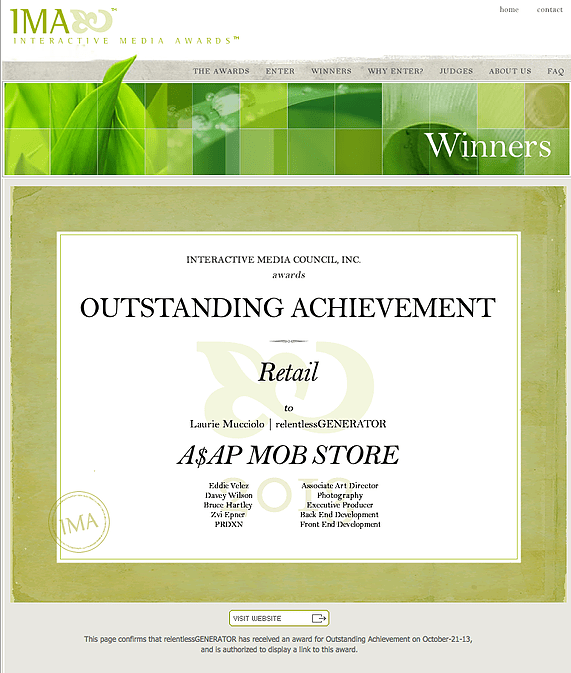This screenshot has width=571, height=673.
Task: Open the contact link
Action: (x=550, y=9)
